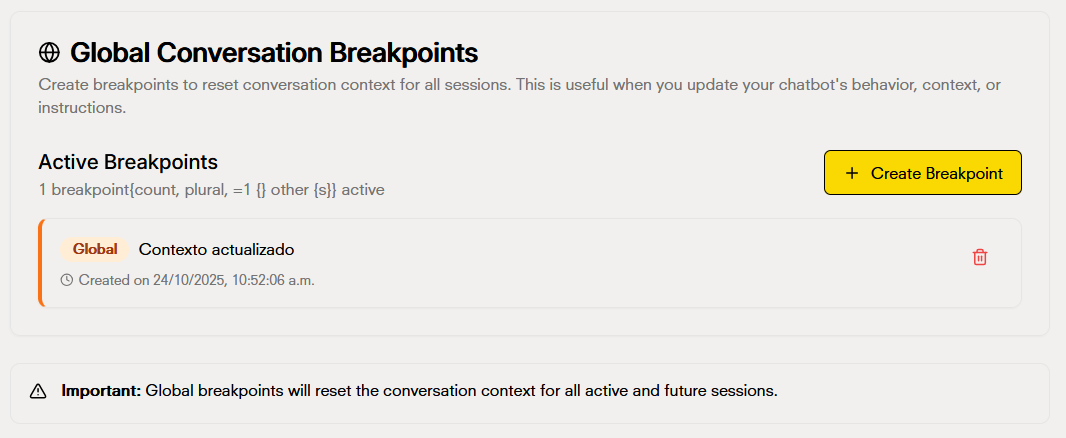Click the orange left edge of breakpoint card
This screenshot has height=438, width=1066.
click(x=41, y=262)
